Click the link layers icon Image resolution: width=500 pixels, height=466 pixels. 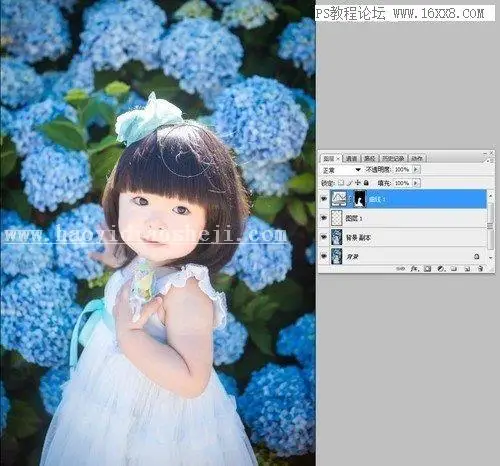[401, 269]
